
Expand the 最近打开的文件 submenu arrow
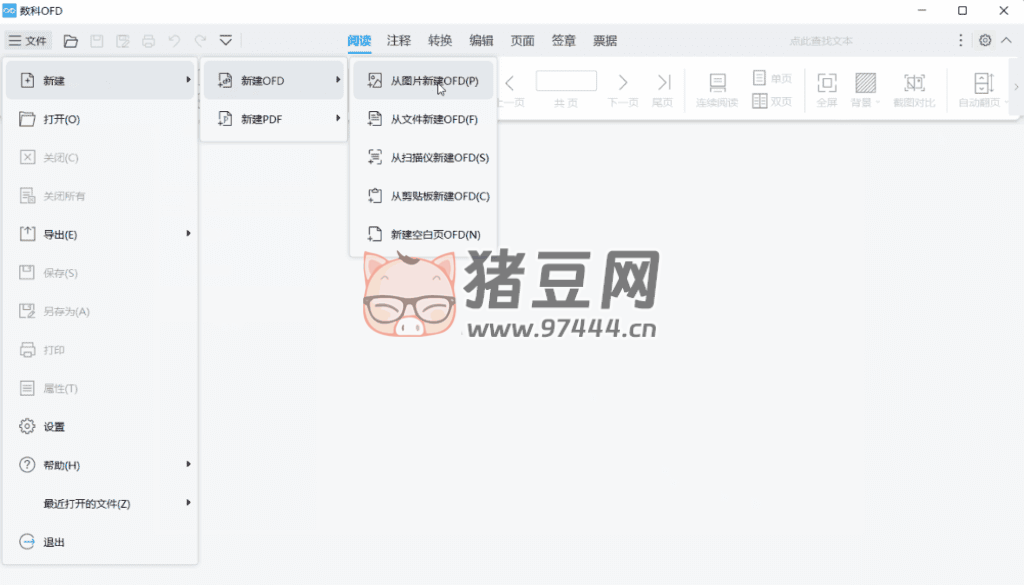pyautogui.click(x=188, y=503)
